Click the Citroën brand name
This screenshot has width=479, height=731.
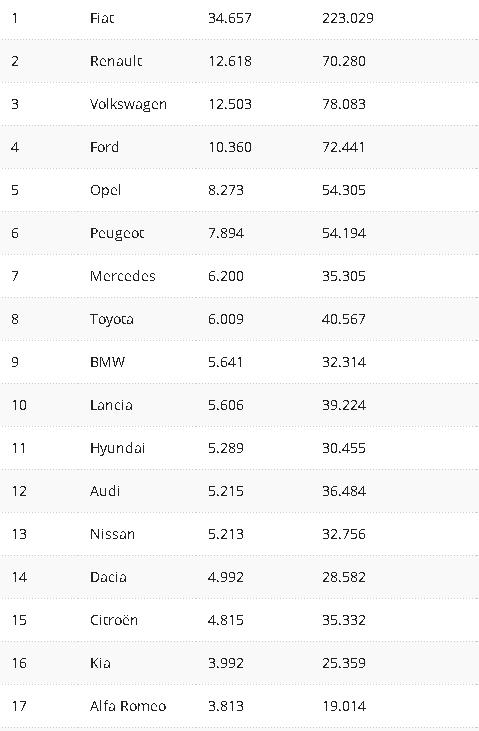point(114,620)
